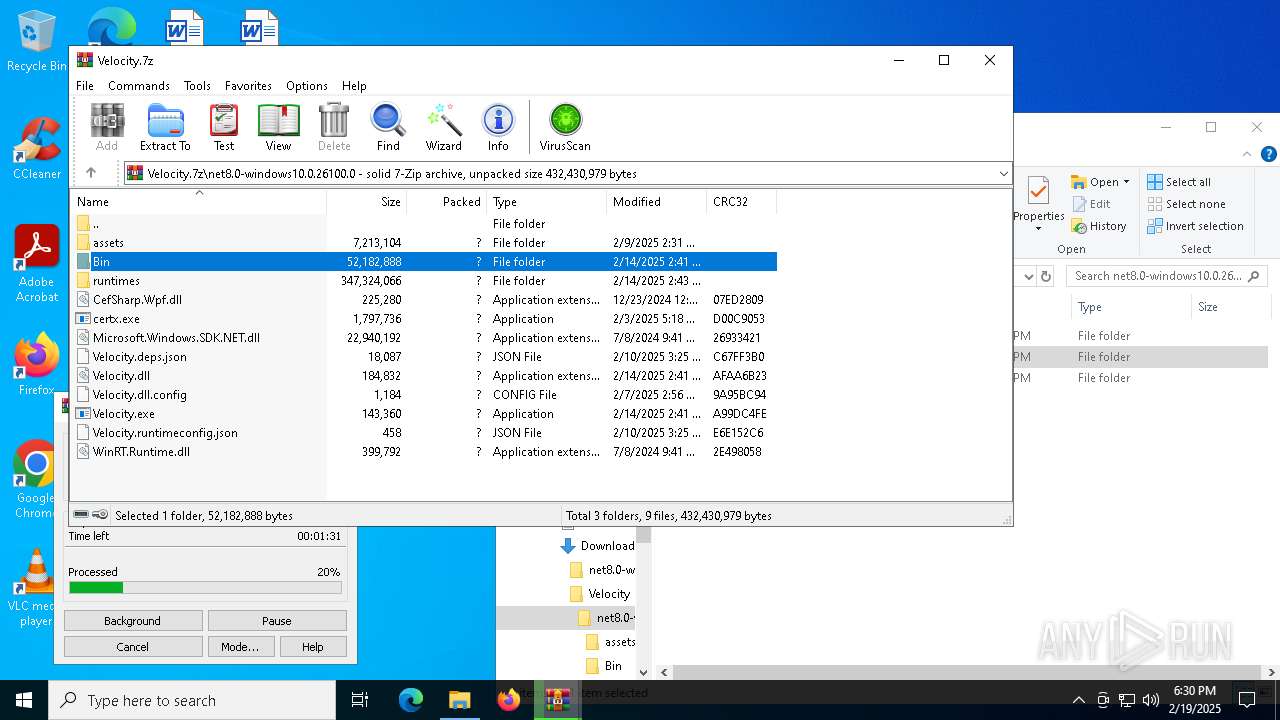Image resolution: width=1280 pixels, height=720 pixels.
Task: Open the File menu
Action: pyautogui.click(x=85, y=86)
